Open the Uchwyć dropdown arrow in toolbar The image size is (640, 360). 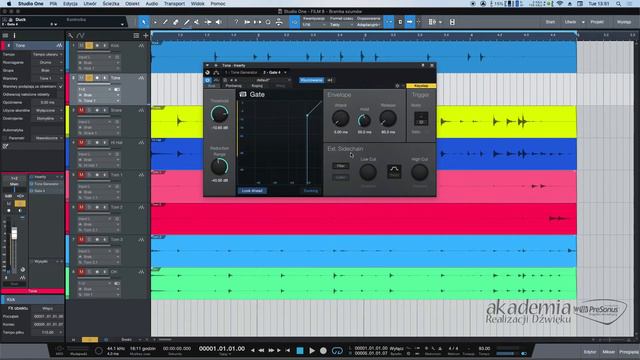coord(583,22)
